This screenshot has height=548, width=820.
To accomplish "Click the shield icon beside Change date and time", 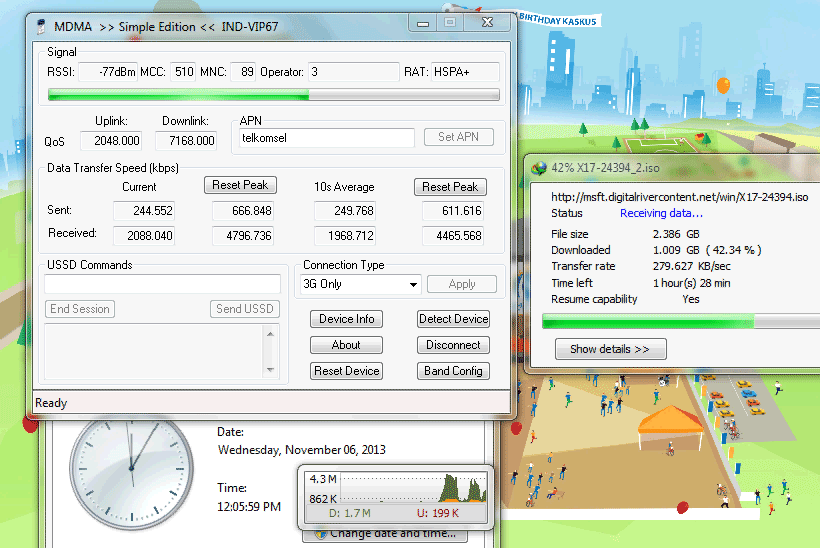I will pos(321,534).
